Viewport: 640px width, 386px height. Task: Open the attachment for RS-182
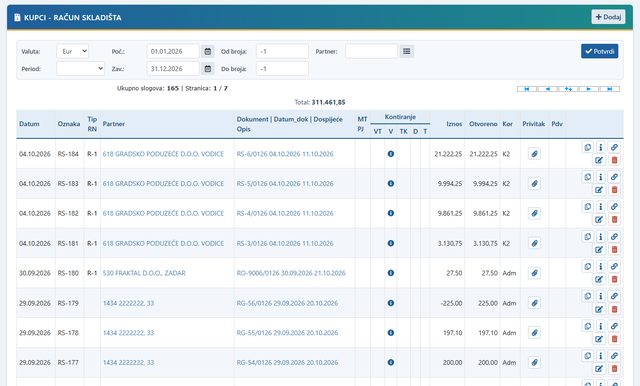(534, 213)
